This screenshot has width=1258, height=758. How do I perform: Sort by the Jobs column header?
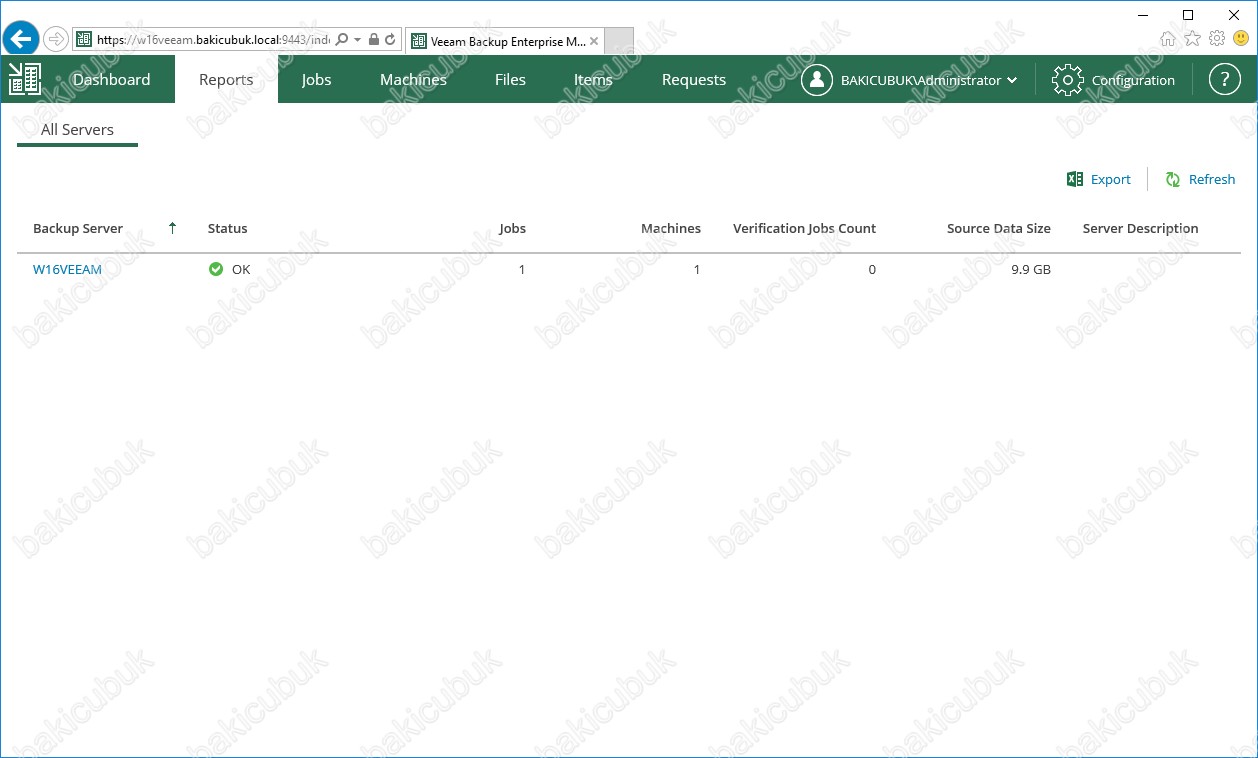pos(513,229)
